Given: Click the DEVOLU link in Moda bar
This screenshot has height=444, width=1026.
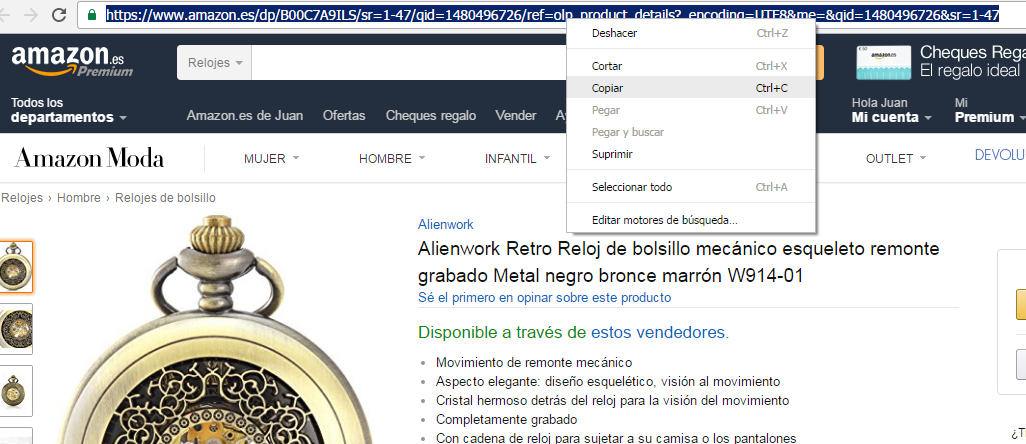Looking at the screenshot, I should (x=1000, y=156).
